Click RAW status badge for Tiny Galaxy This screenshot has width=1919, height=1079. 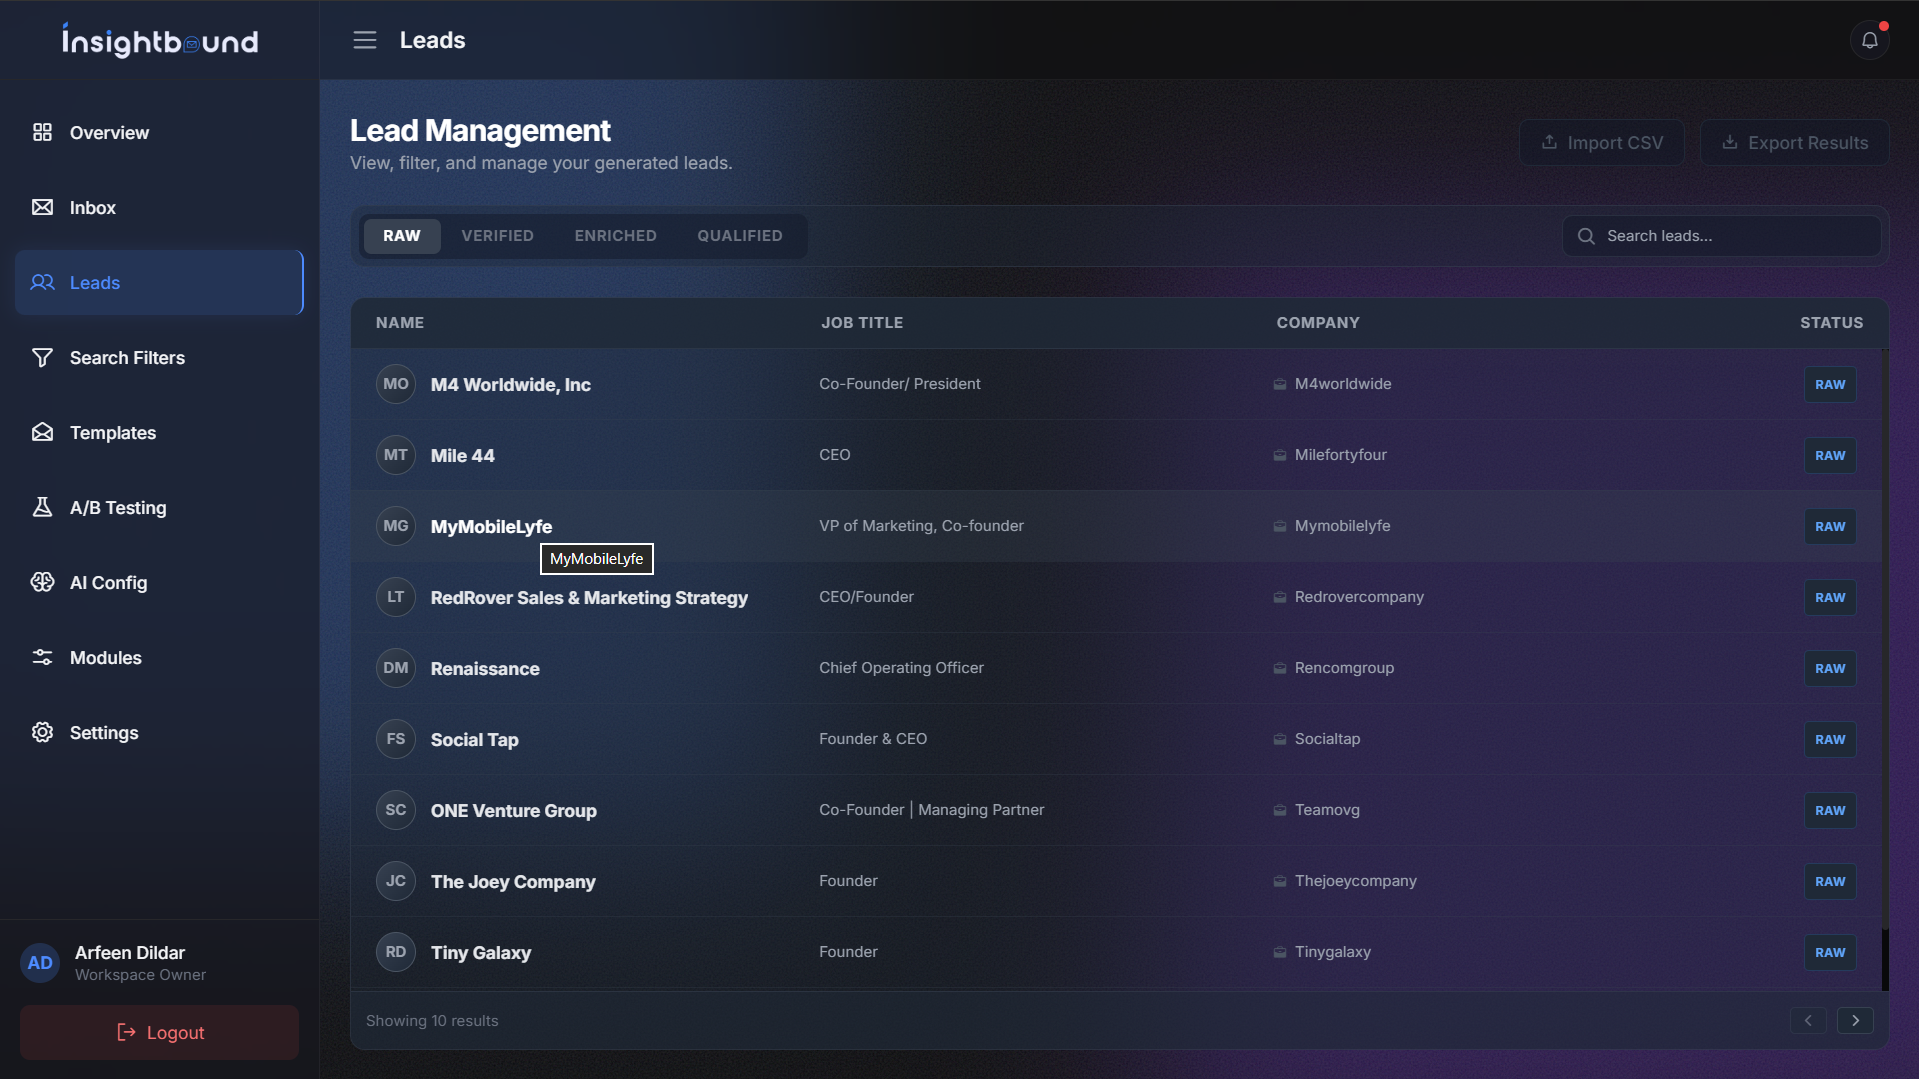click(x=1830, y=952)
